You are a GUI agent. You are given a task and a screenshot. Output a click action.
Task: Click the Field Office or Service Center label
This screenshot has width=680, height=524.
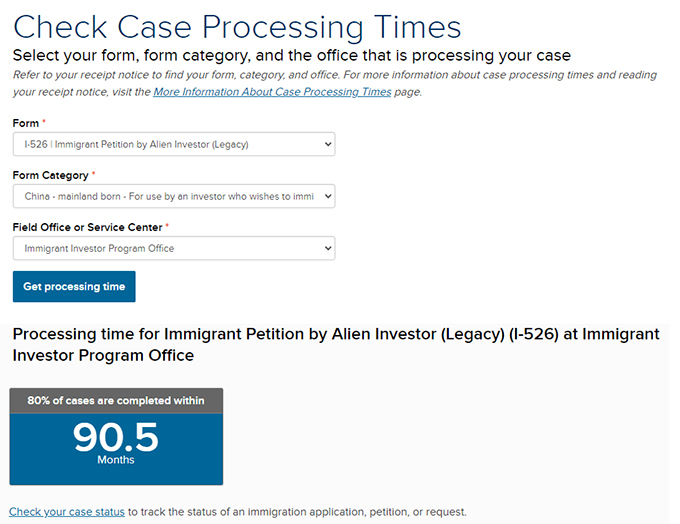[x=87, y=227]
